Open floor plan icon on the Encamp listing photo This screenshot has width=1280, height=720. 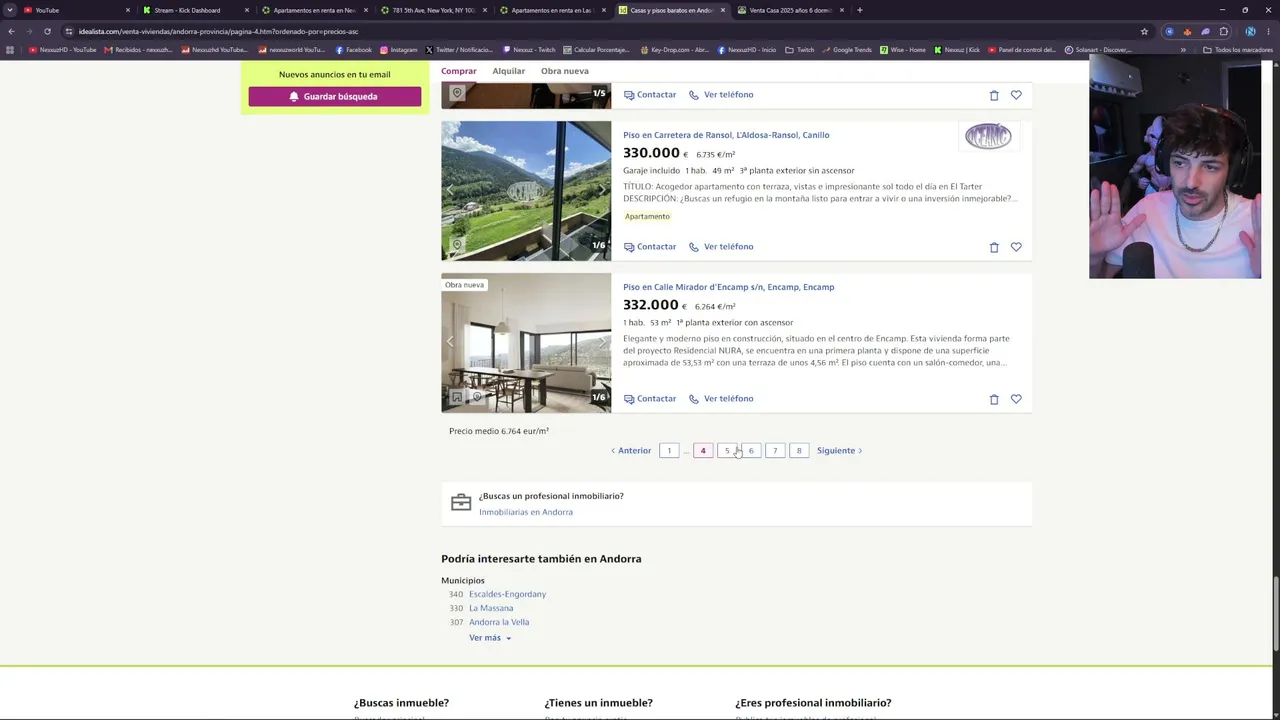(457, 397)
